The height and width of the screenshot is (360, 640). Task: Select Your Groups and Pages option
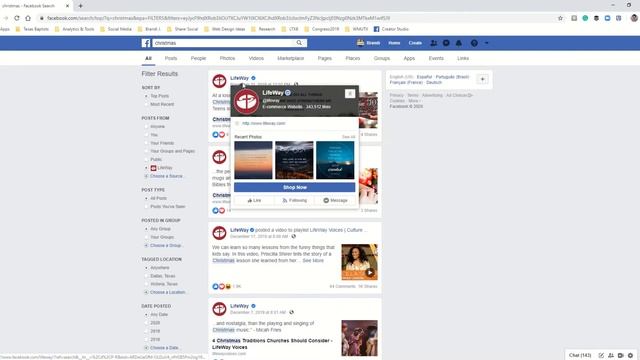tap(172, 151)
